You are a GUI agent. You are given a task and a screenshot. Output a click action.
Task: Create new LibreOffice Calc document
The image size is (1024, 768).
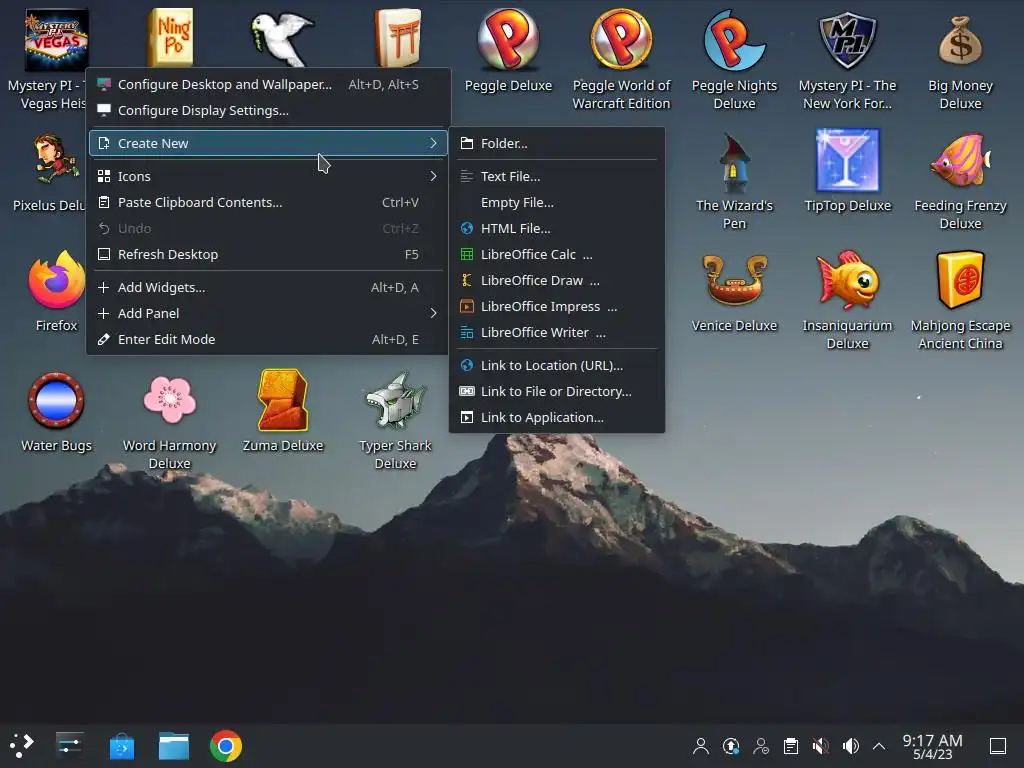[557, 255]
